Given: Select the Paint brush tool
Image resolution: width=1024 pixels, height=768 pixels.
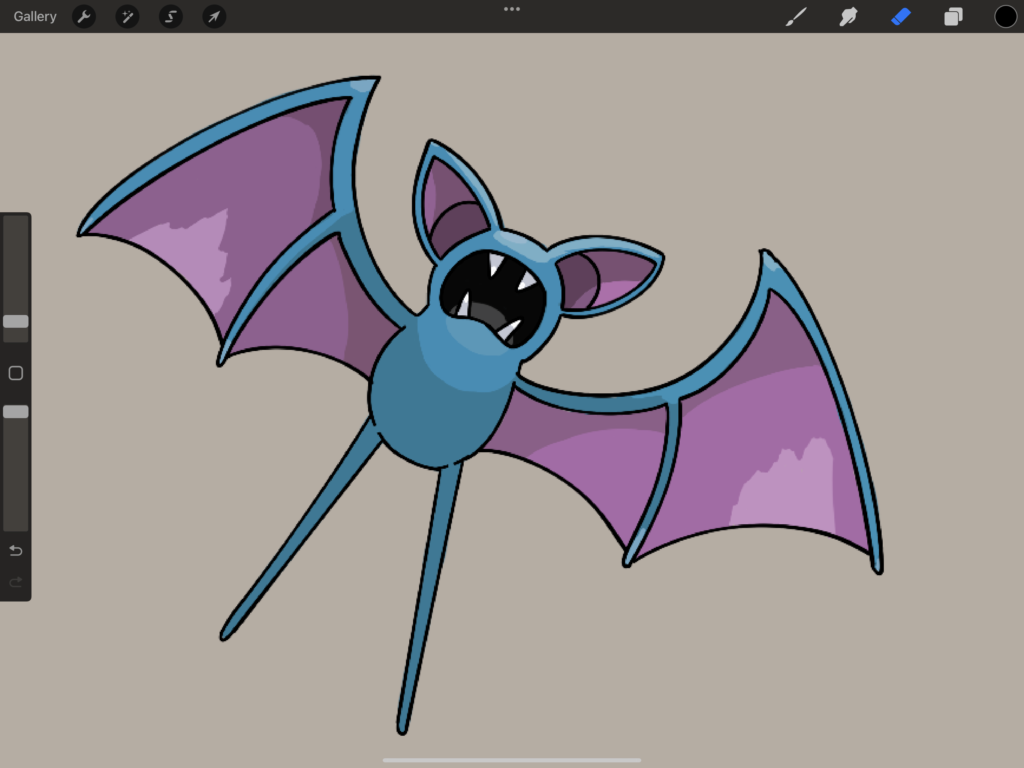Looking at the screenshot, I should [x=796, y=16].
